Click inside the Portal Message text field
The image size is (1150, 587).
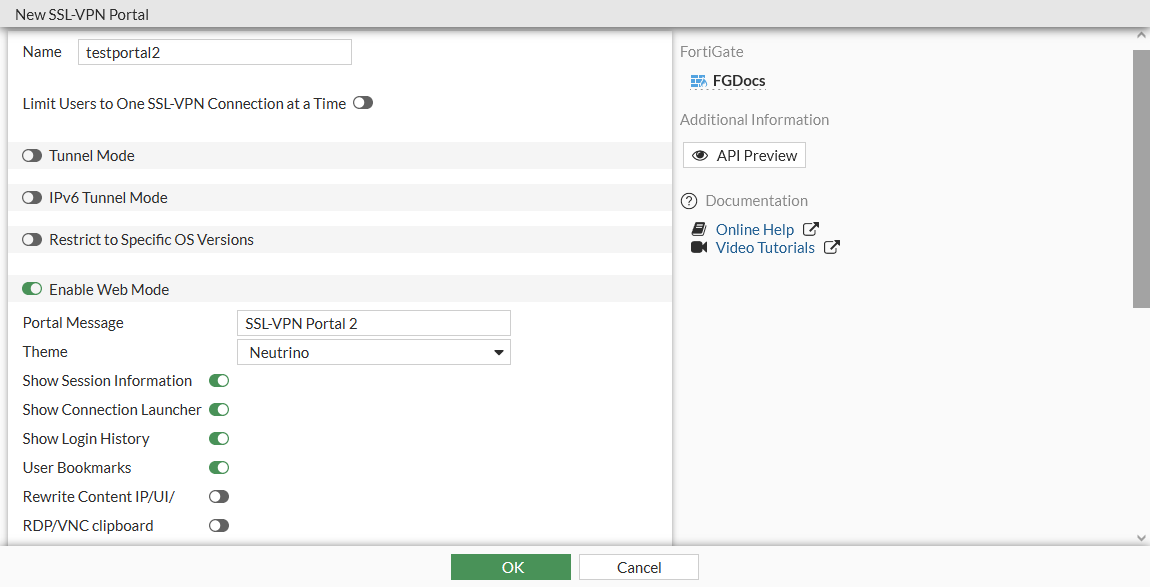373,322
